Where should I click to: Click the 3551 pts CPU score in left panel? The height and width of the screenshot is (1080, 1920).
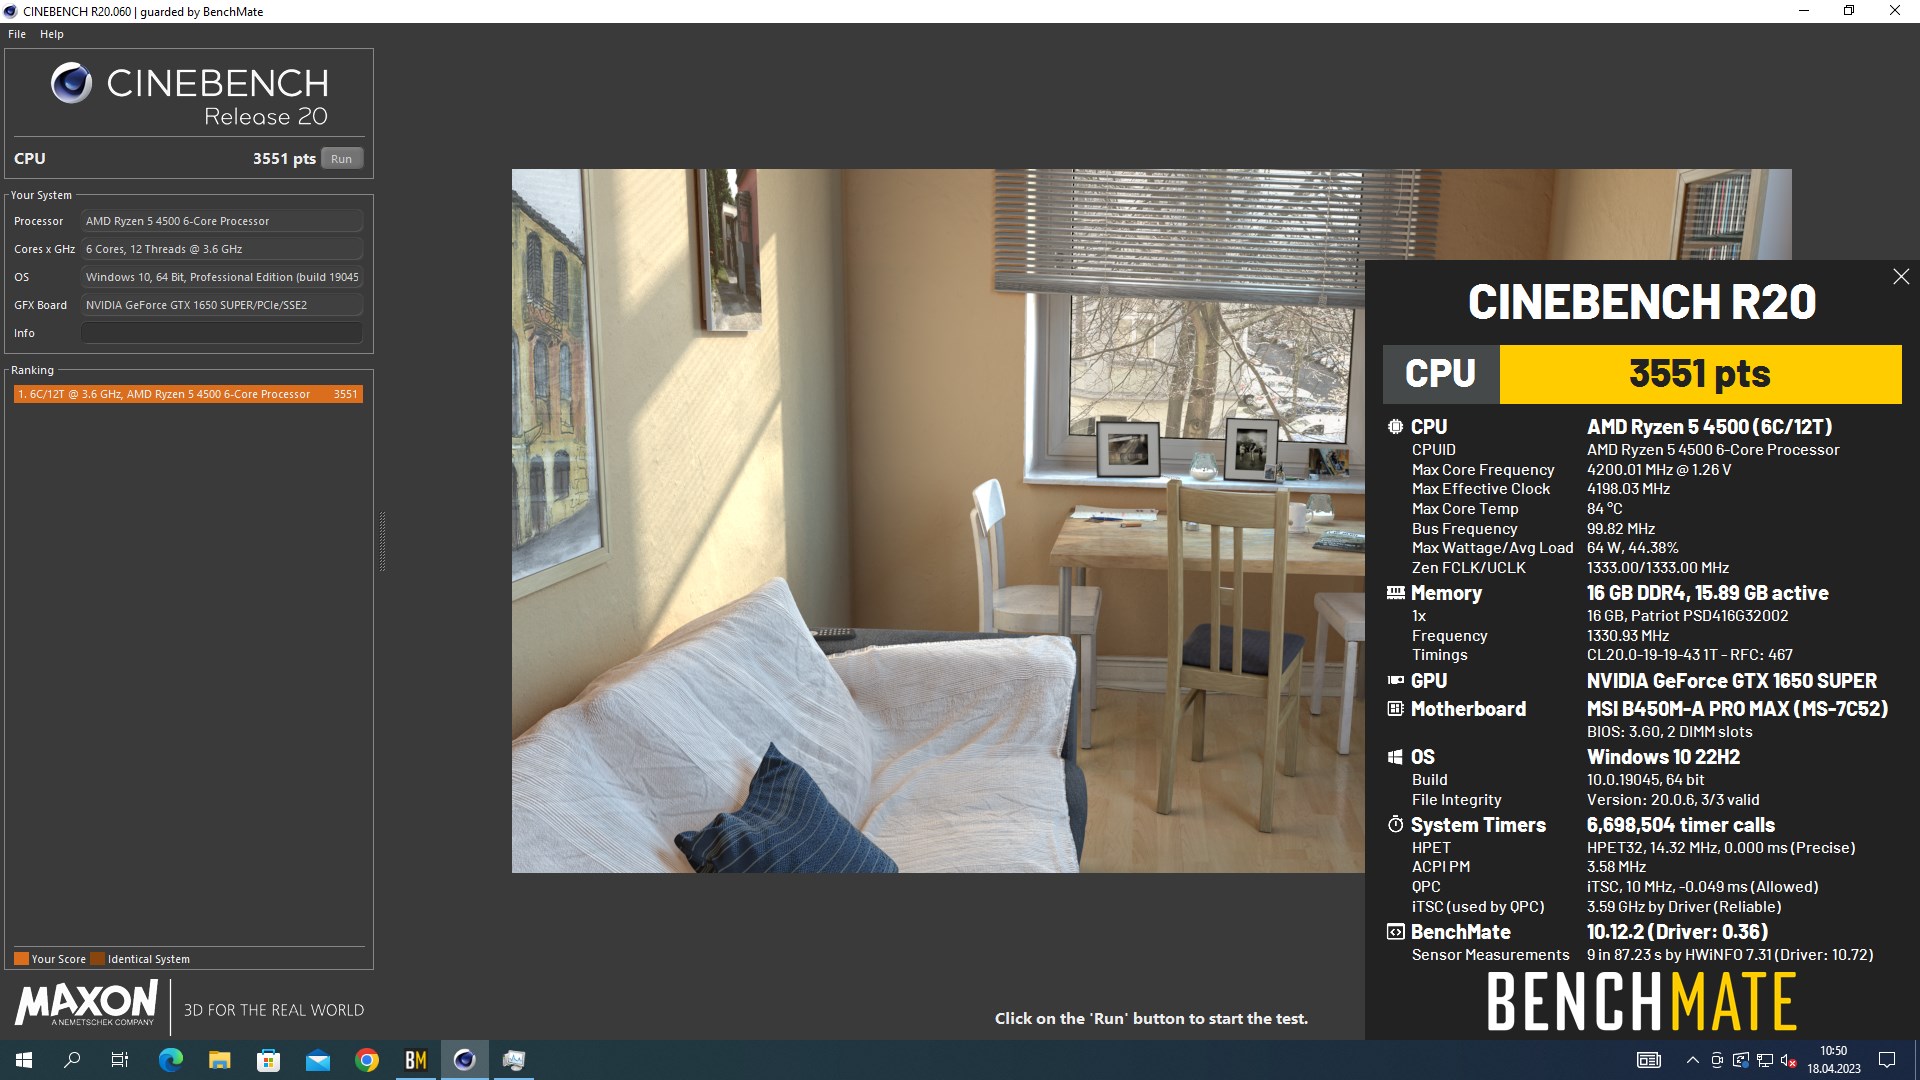point(284,159)
